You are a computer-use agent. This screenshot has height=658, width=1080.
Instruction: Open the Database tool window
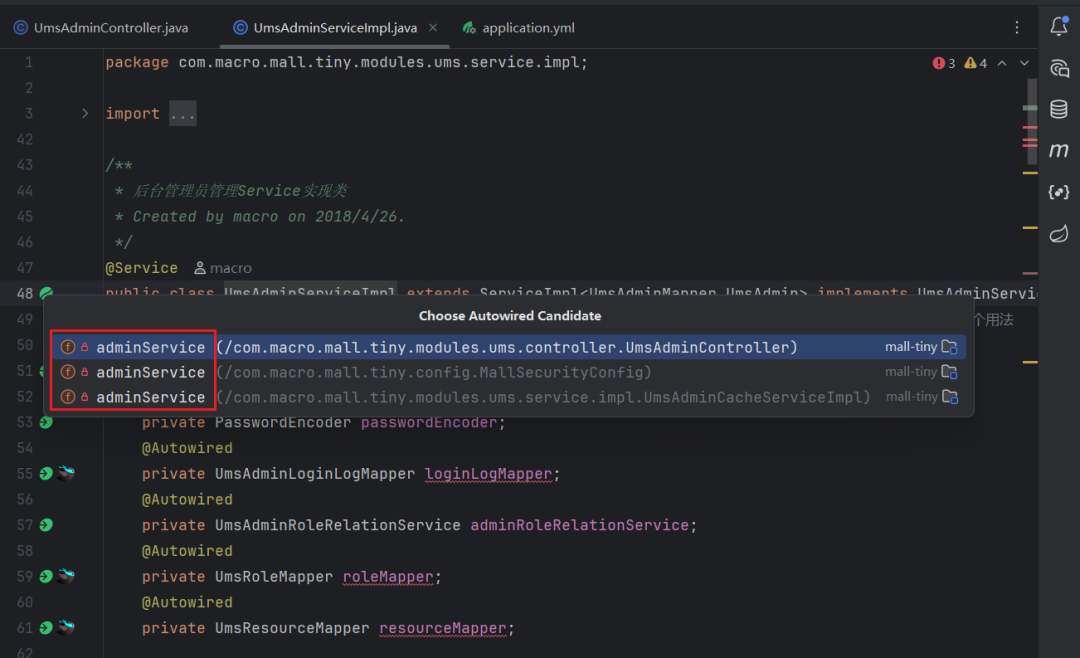point(1059,110)
